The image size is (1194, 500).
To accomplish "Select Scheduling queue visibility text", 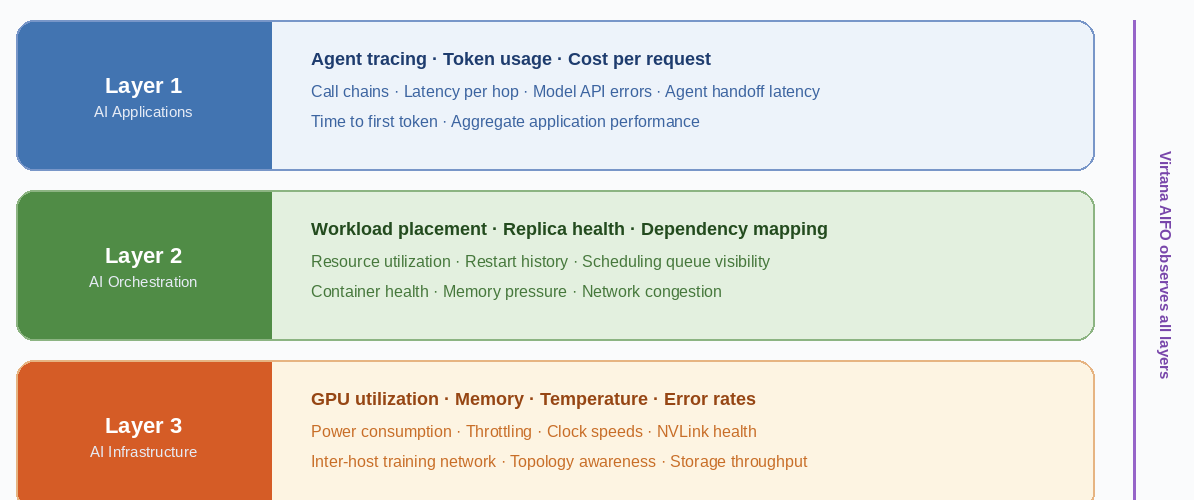I will click(675, 262).
